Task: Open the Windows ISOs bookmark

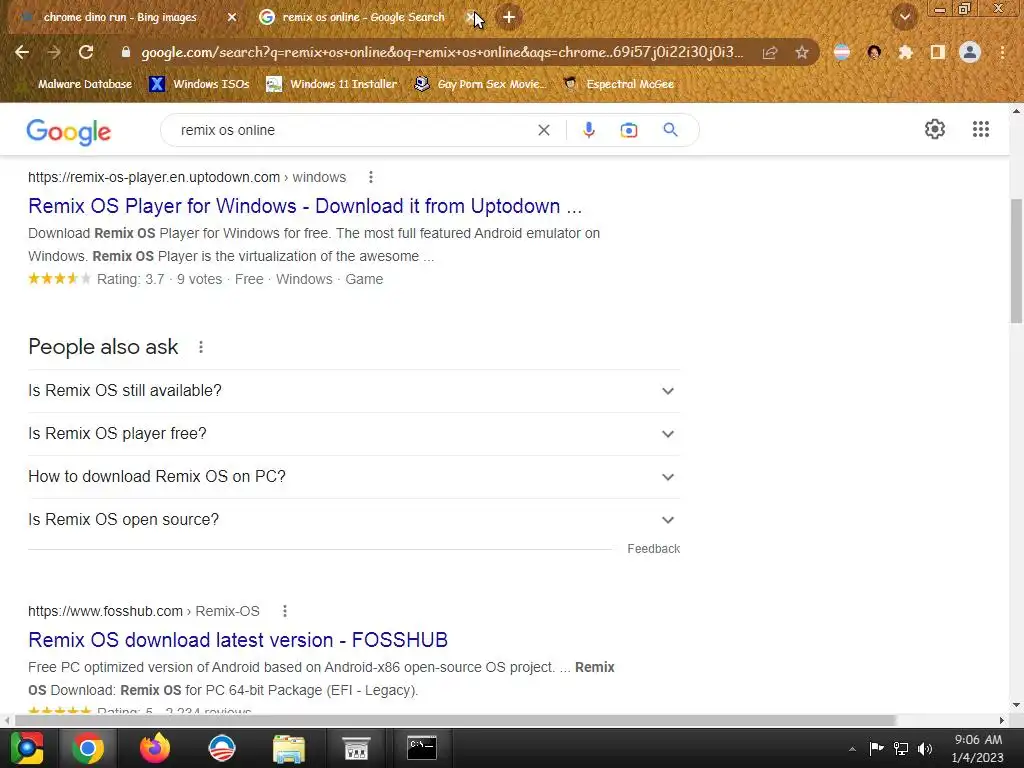Action: click(x=199, y=84)
